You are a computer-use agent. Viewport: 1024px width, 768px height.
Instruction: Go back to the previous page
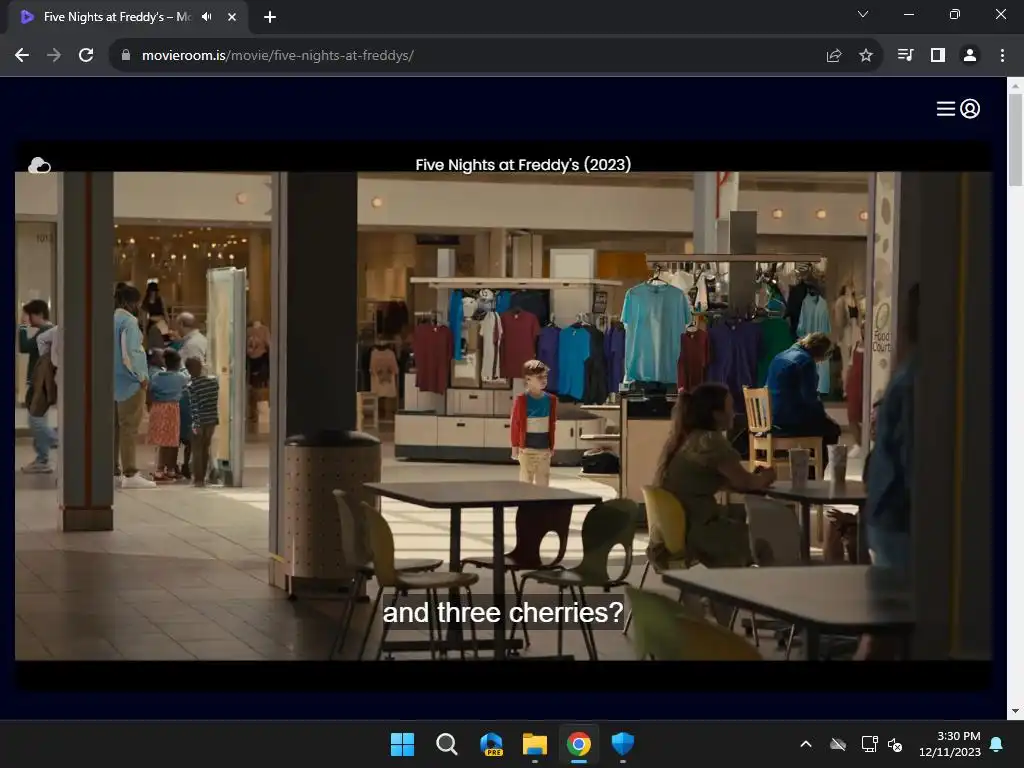tap(22, 56)
